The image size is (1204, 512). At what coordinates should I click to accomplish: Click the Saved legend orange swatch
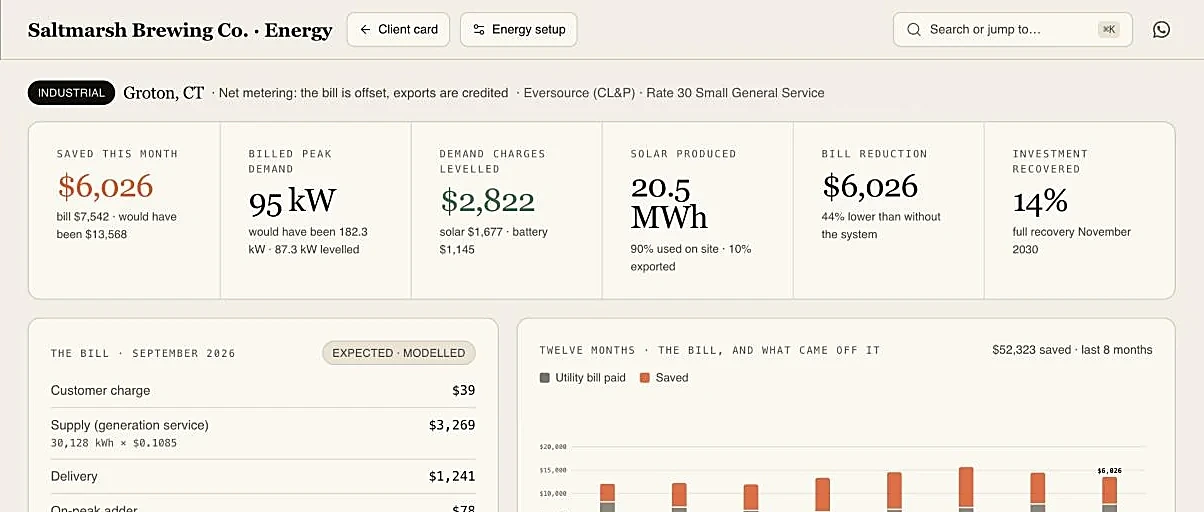pyautogui.click(x=645, y=378)
